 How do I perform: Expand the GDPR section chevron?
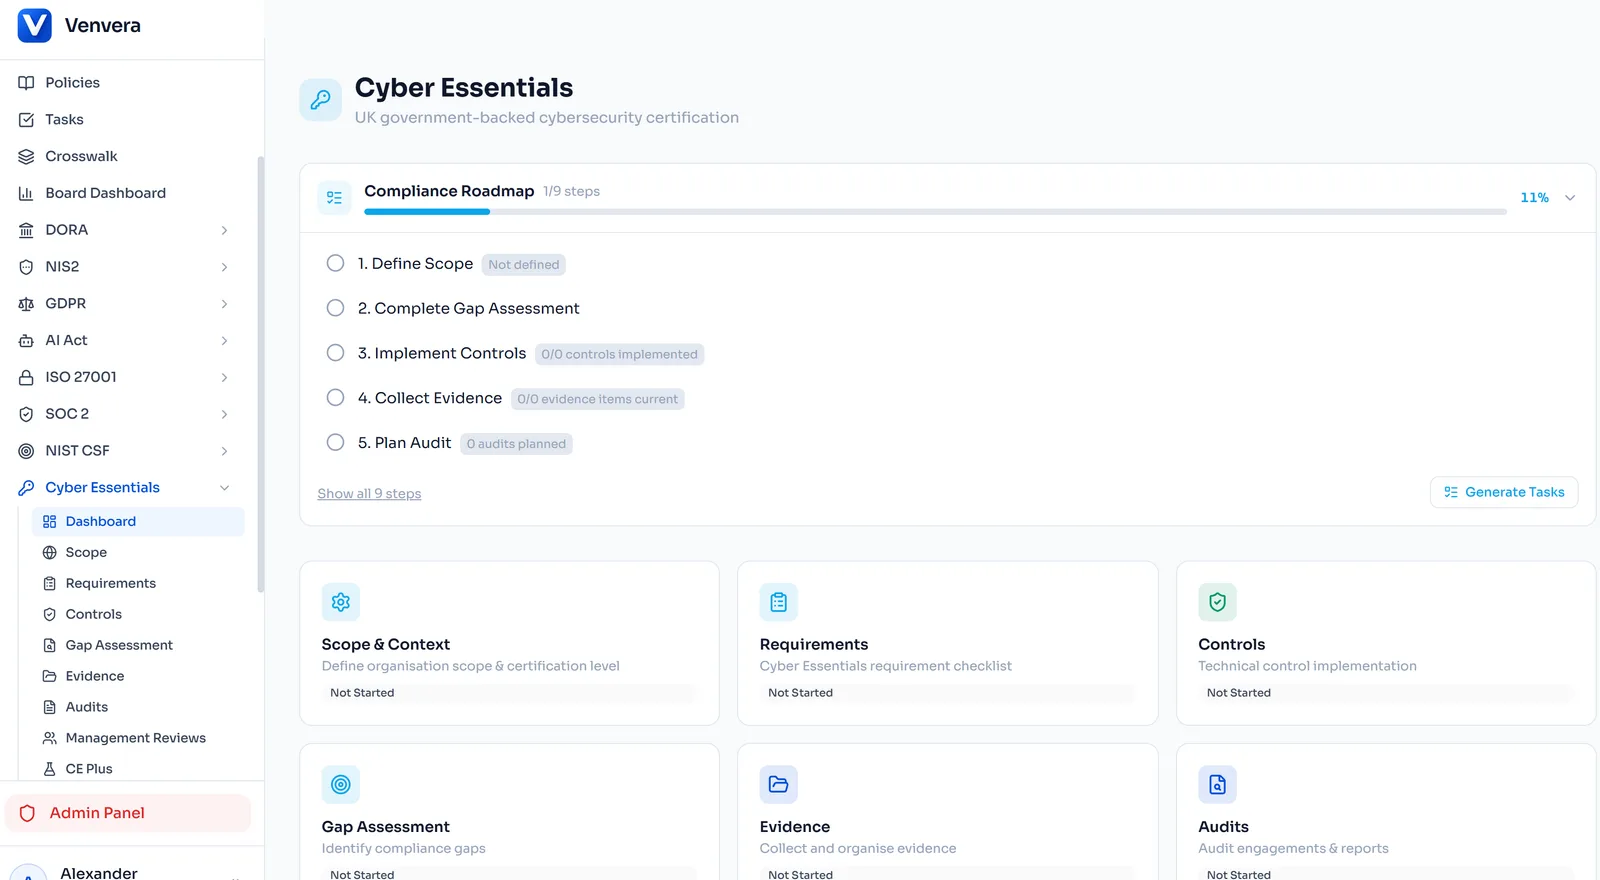(x=224, y=304)
